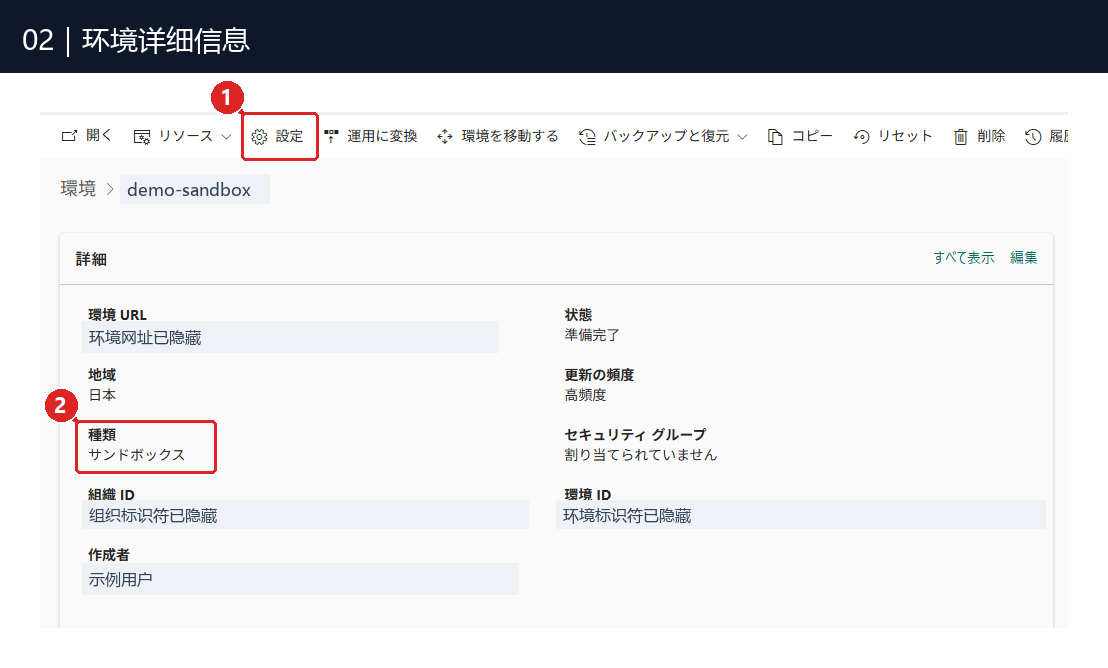Click the すべて表示 link

coord(964,257)
